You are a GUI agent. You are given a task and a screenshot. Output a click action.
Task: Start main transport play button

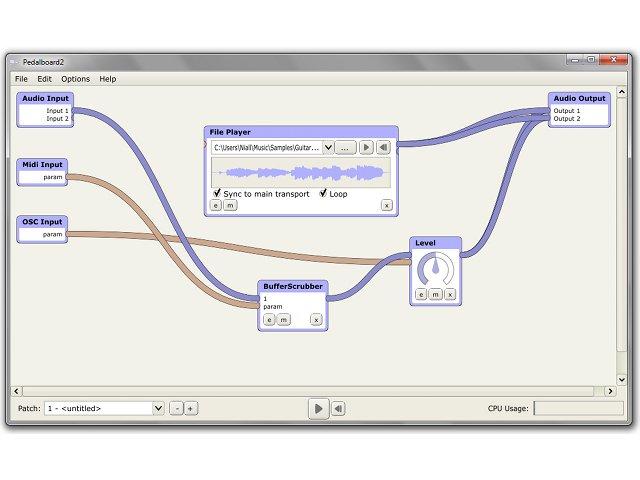pos(318,409)
